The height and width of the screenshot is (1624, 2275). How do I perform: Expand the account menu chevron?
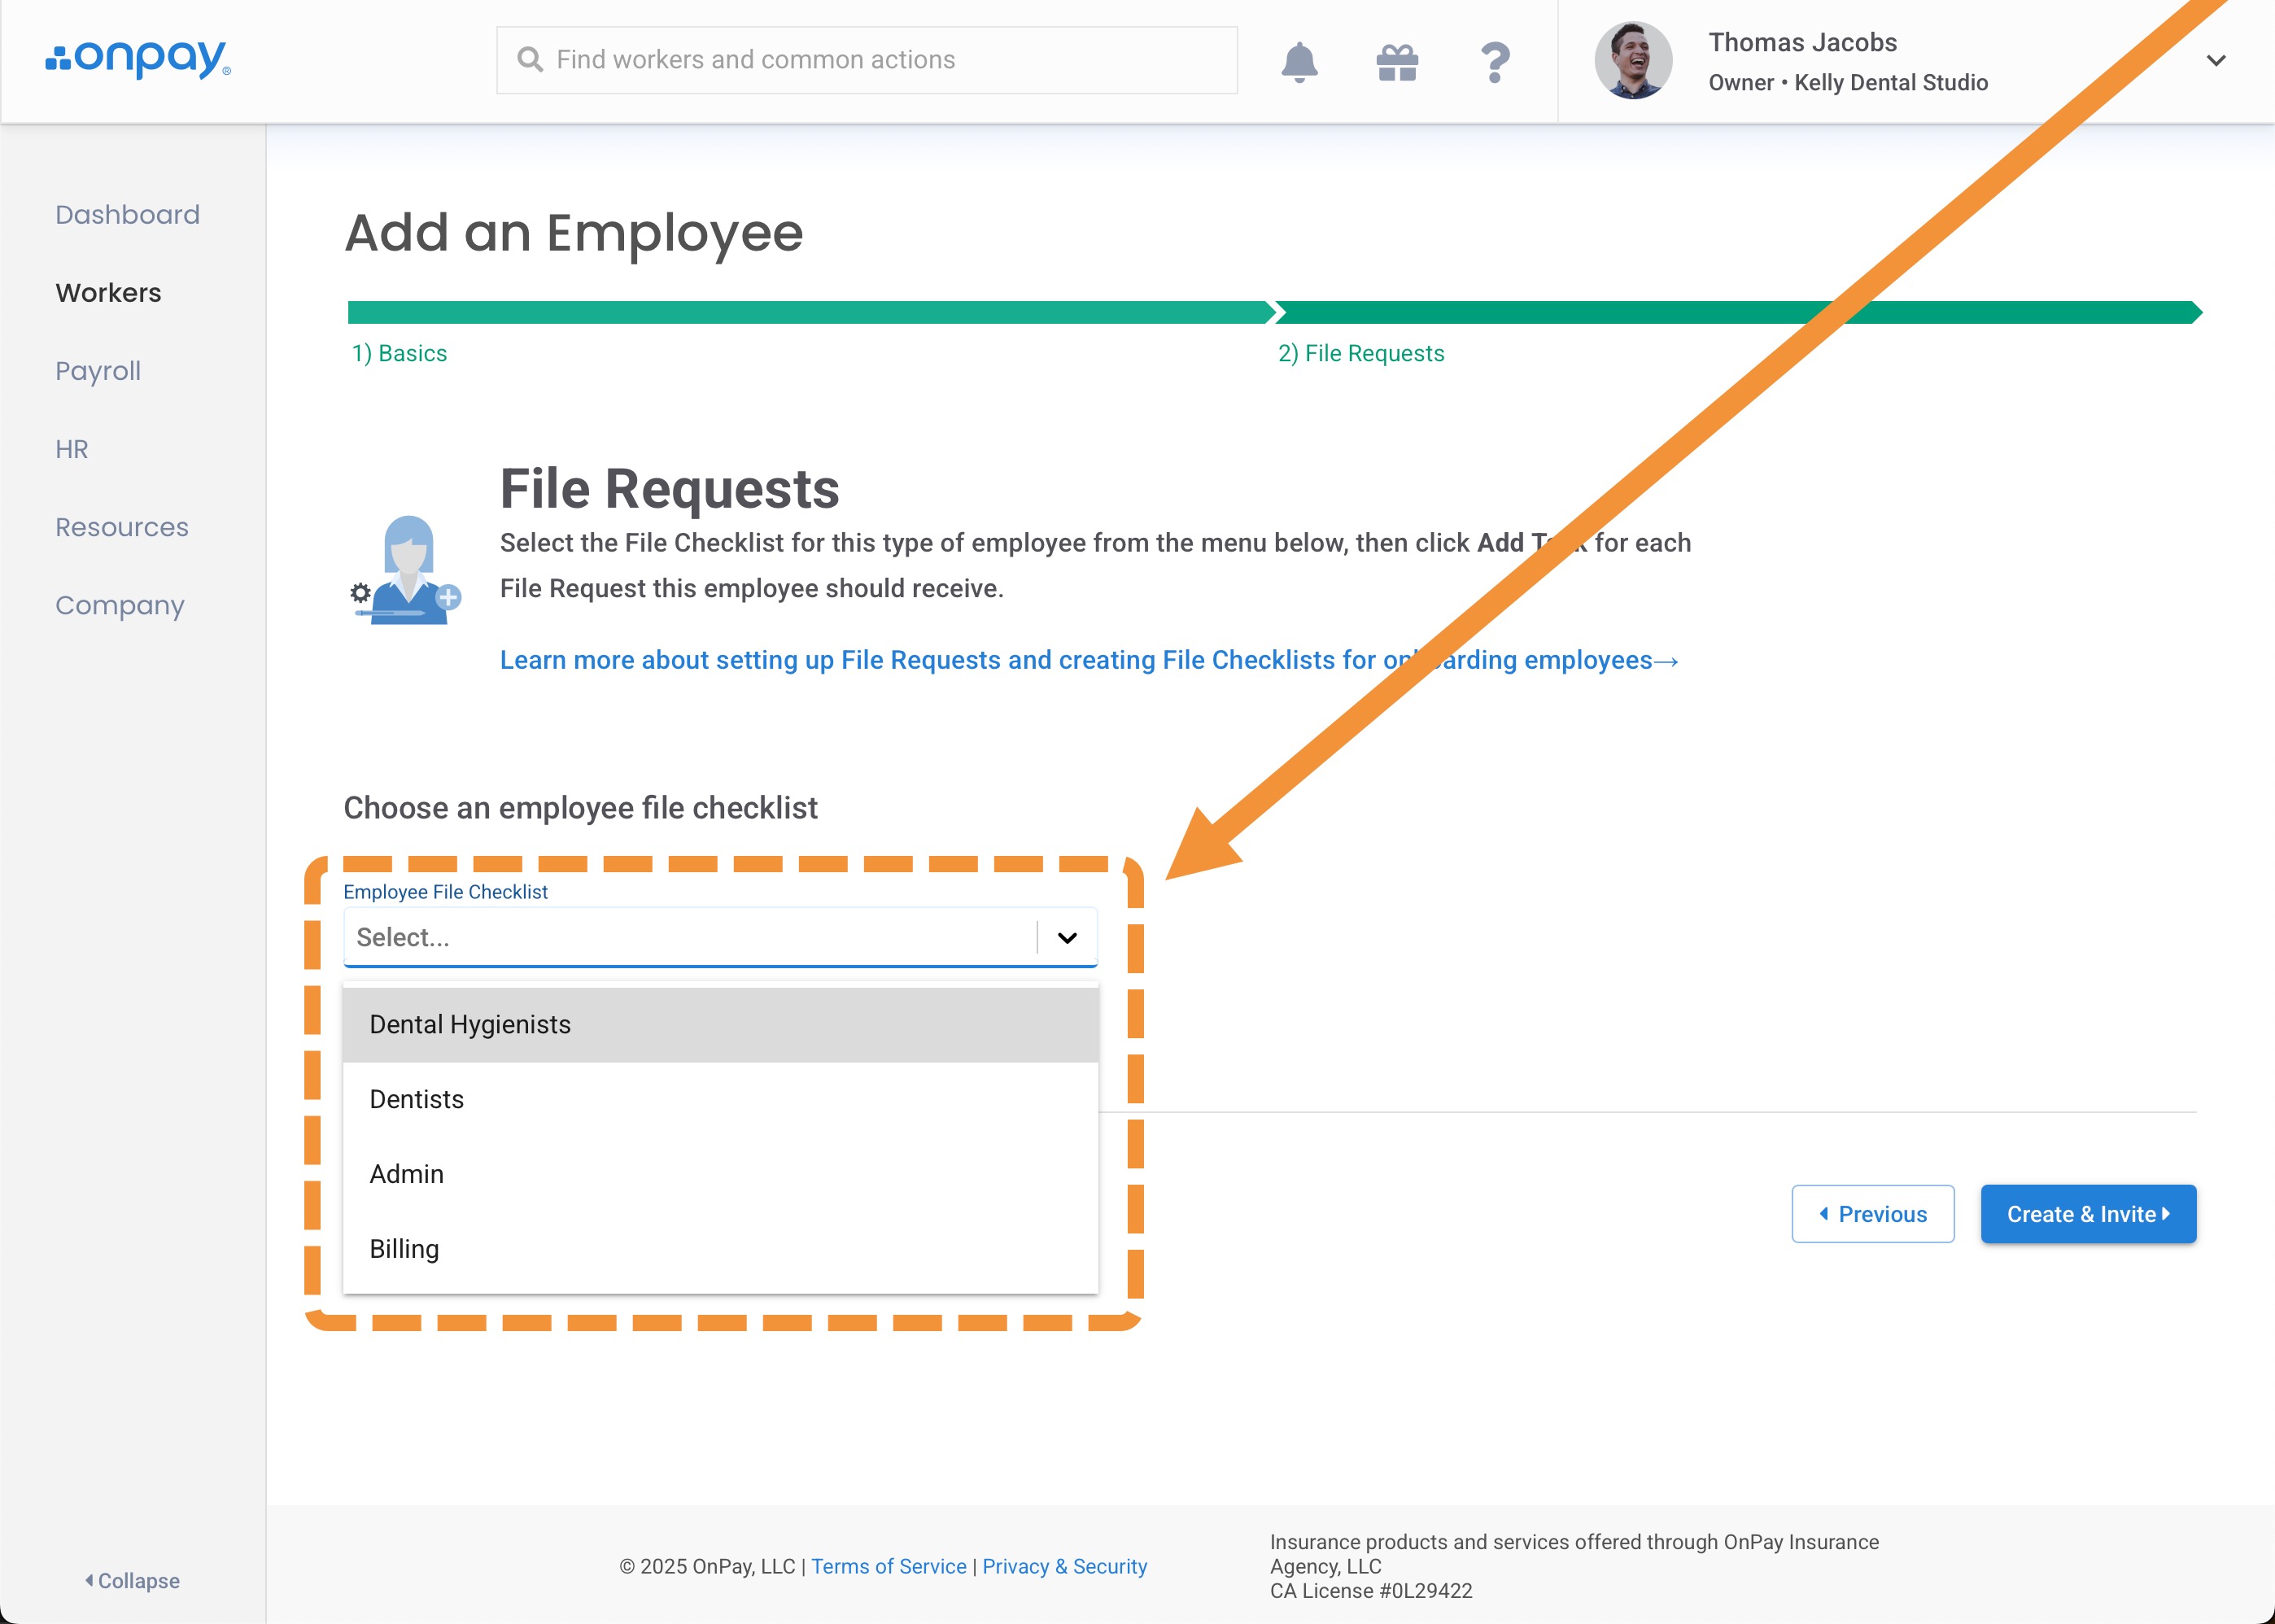[x=2215, y=60]
